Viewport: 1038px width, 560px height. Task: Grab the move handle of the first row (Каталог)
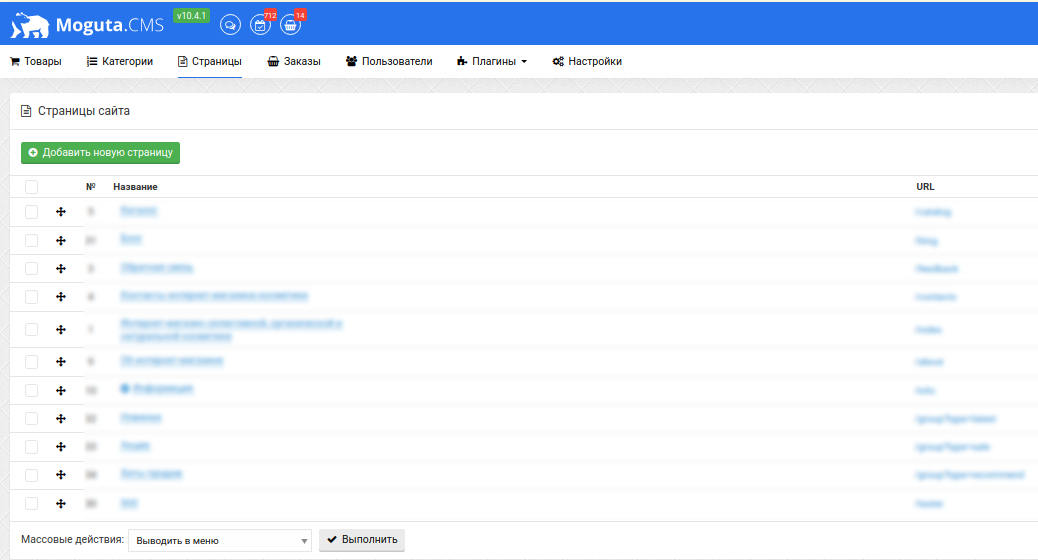pyautogui.click(x=61, y=212)
